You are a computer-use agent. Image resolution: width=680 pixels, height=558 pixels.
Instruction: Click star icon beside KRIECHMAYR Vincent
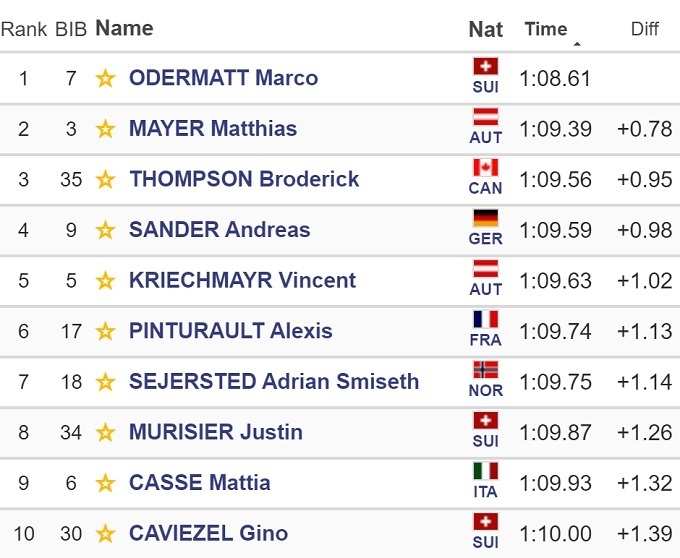tap(105, 281)
